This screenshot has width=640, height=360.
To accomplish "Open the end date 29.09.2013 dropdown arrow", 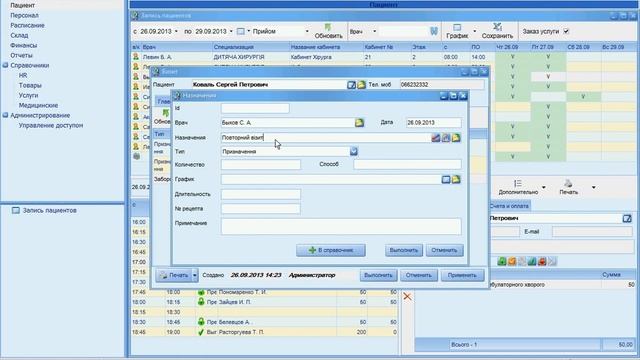I will coord(231,31).
